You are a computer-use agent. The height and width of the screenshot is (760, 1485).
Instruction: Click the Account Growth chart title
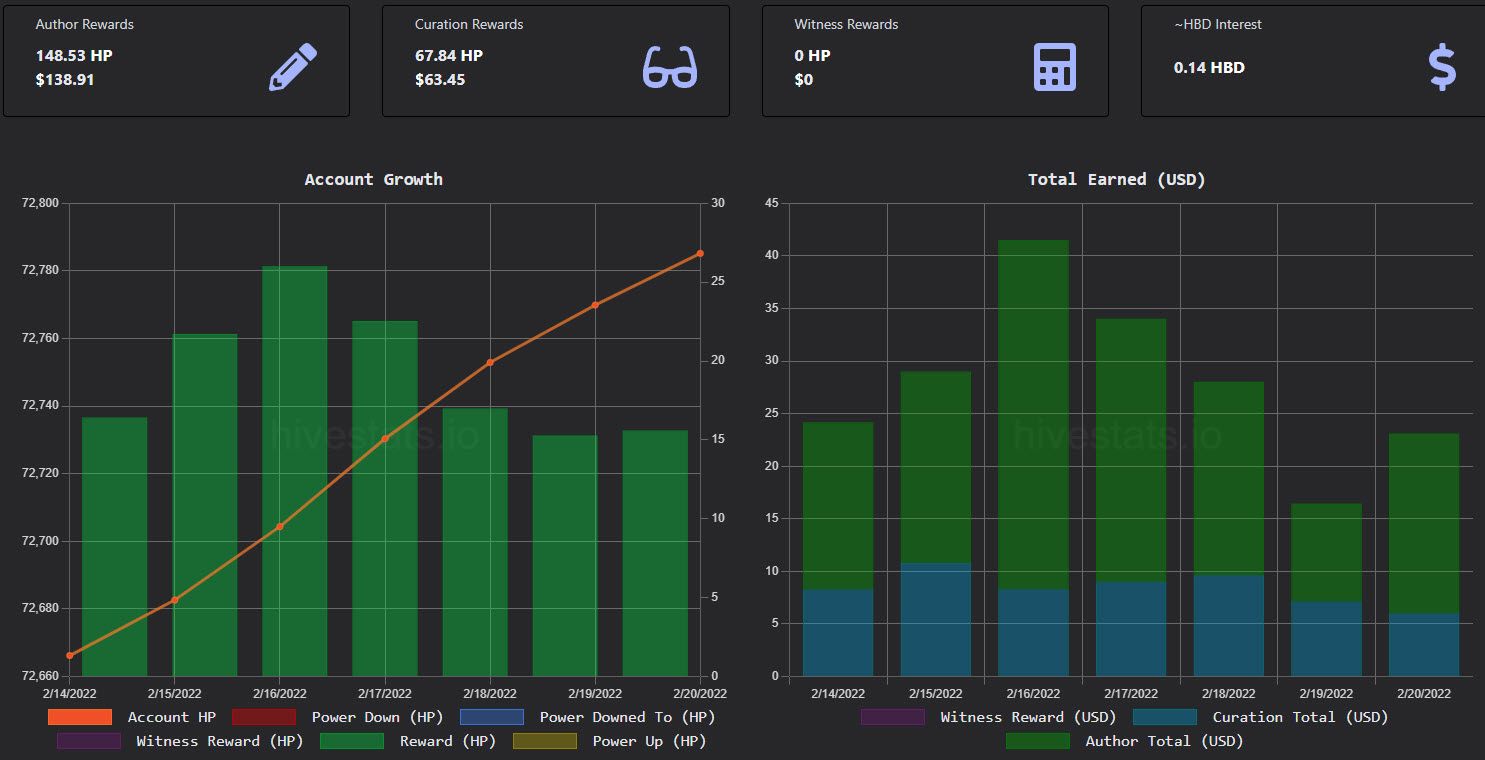click(374, 179)
